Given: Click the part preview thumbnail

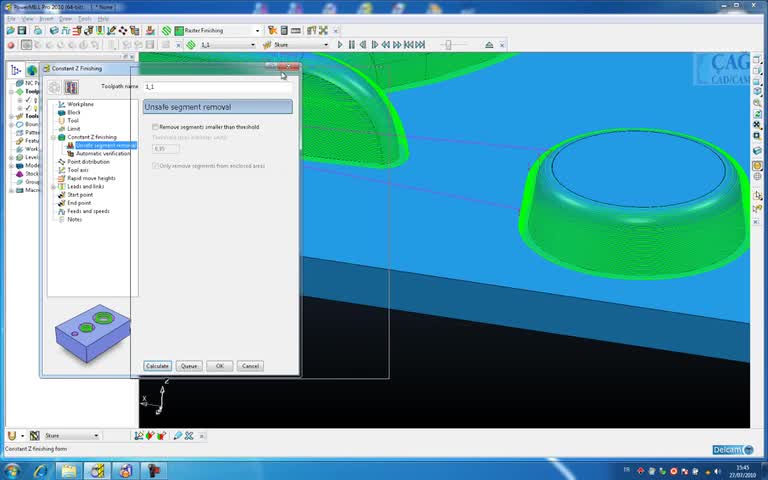Looking at the screenshot, I should [92, 333].
